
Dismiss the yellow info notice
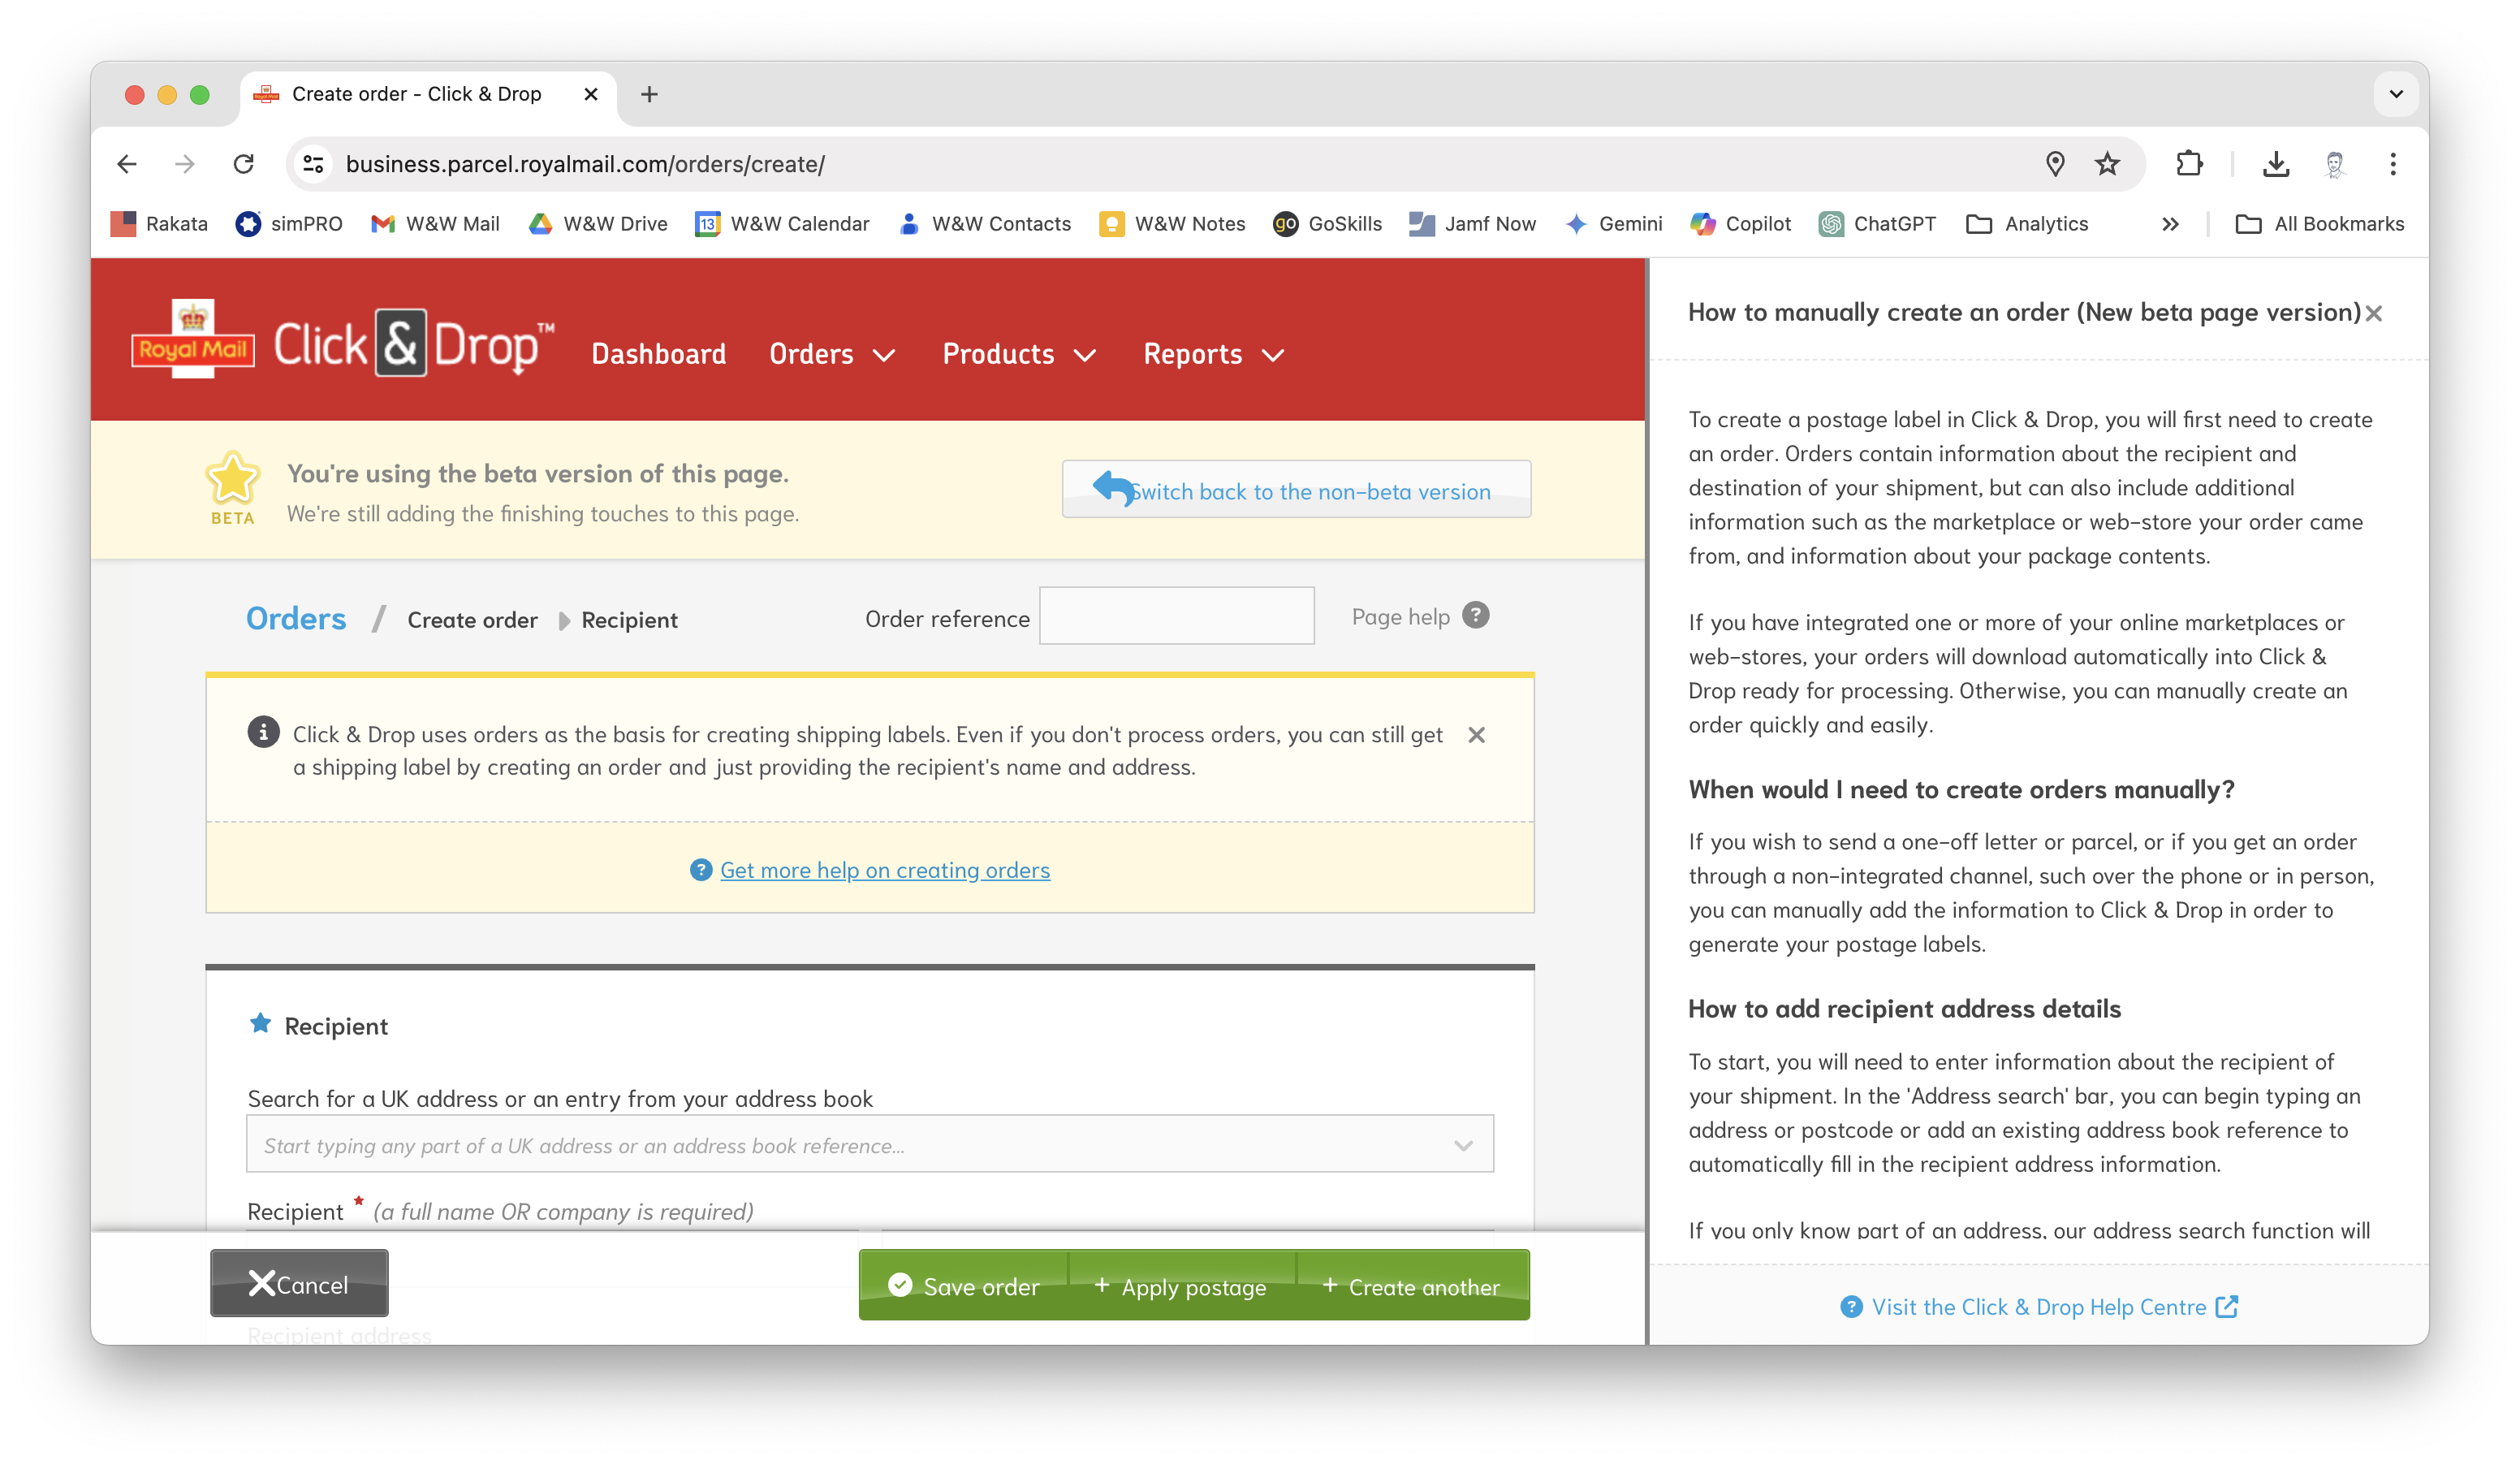[x=1476, y=735]
